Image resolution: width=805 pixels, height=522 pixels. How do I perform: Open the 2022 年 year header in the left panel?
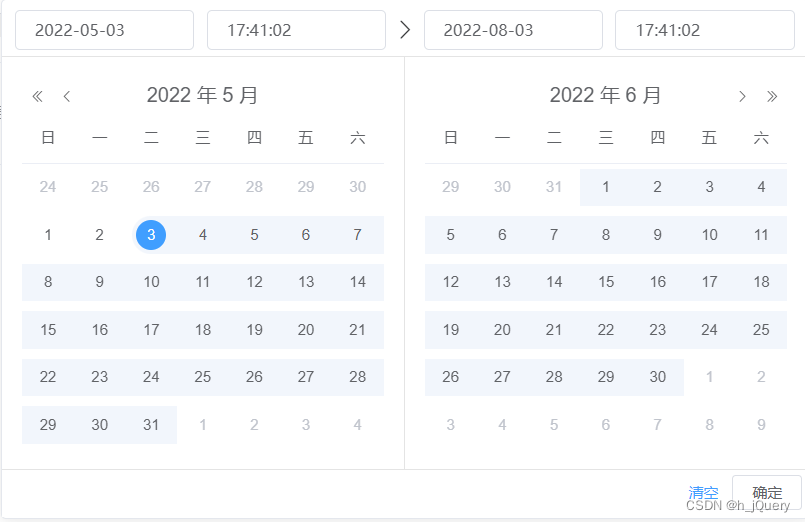coord(182,95)
